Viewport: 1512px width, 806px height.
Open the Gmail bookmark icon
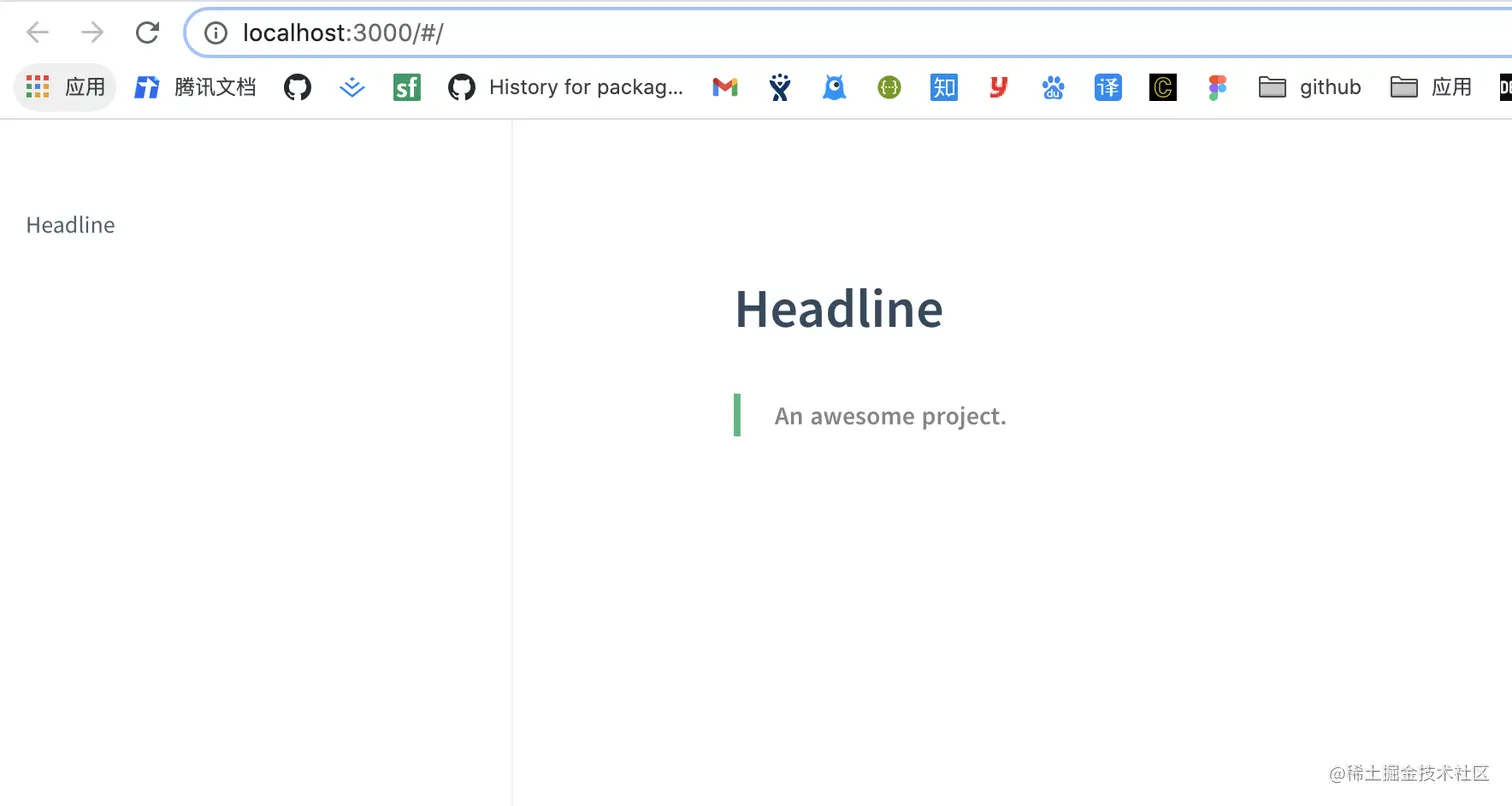click(725, 88)
